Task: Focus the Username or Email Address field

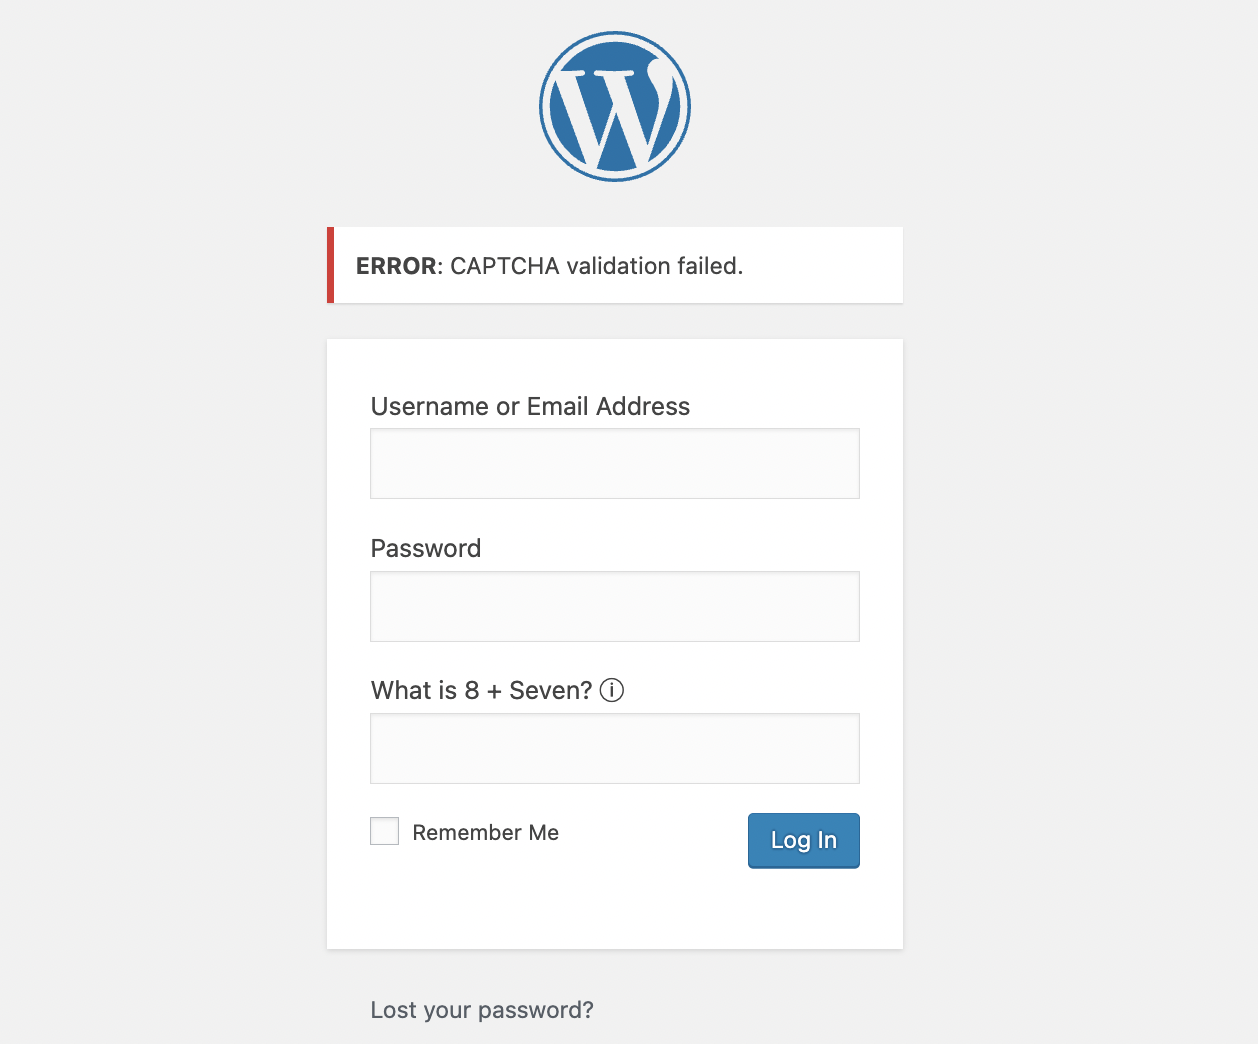Action: click(x=615, y=464)
